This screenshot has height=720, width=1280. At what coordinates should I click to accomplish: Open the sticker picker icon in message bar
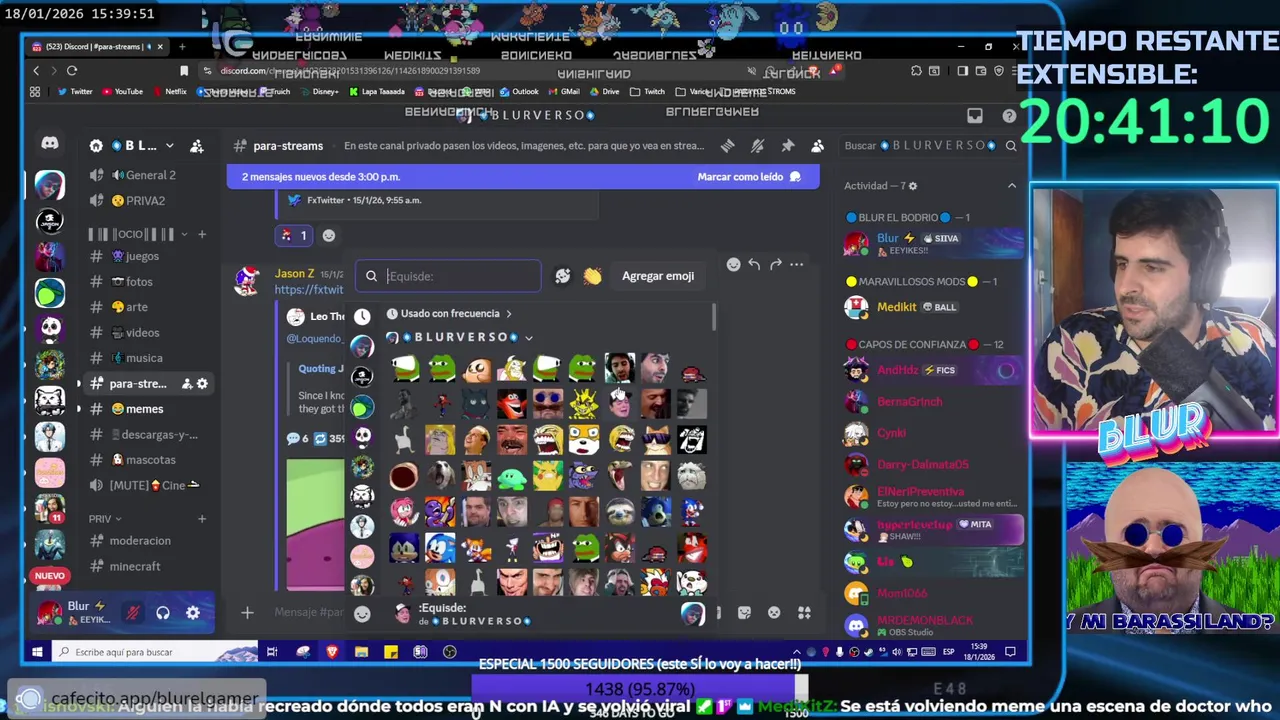[744, 612]
